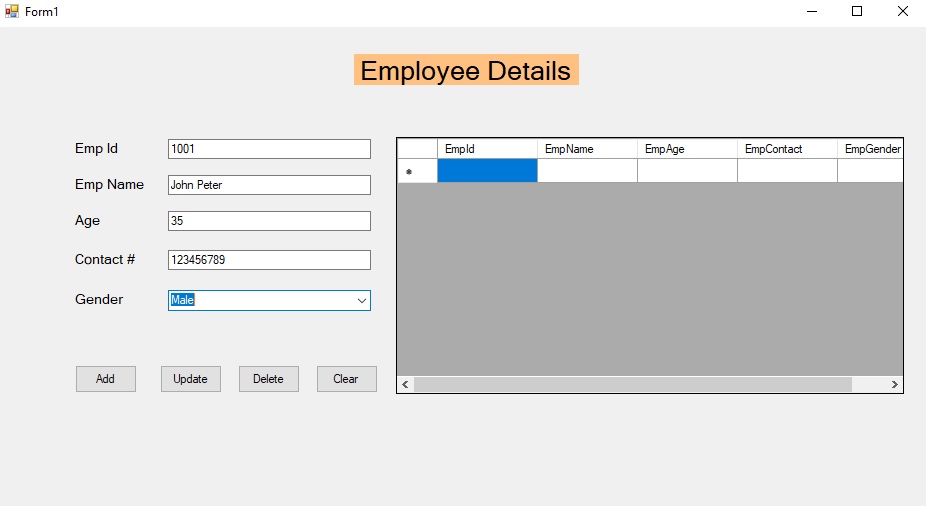Click the Add button
This screenshot has width=926, height=506.
tap(106, 379)
